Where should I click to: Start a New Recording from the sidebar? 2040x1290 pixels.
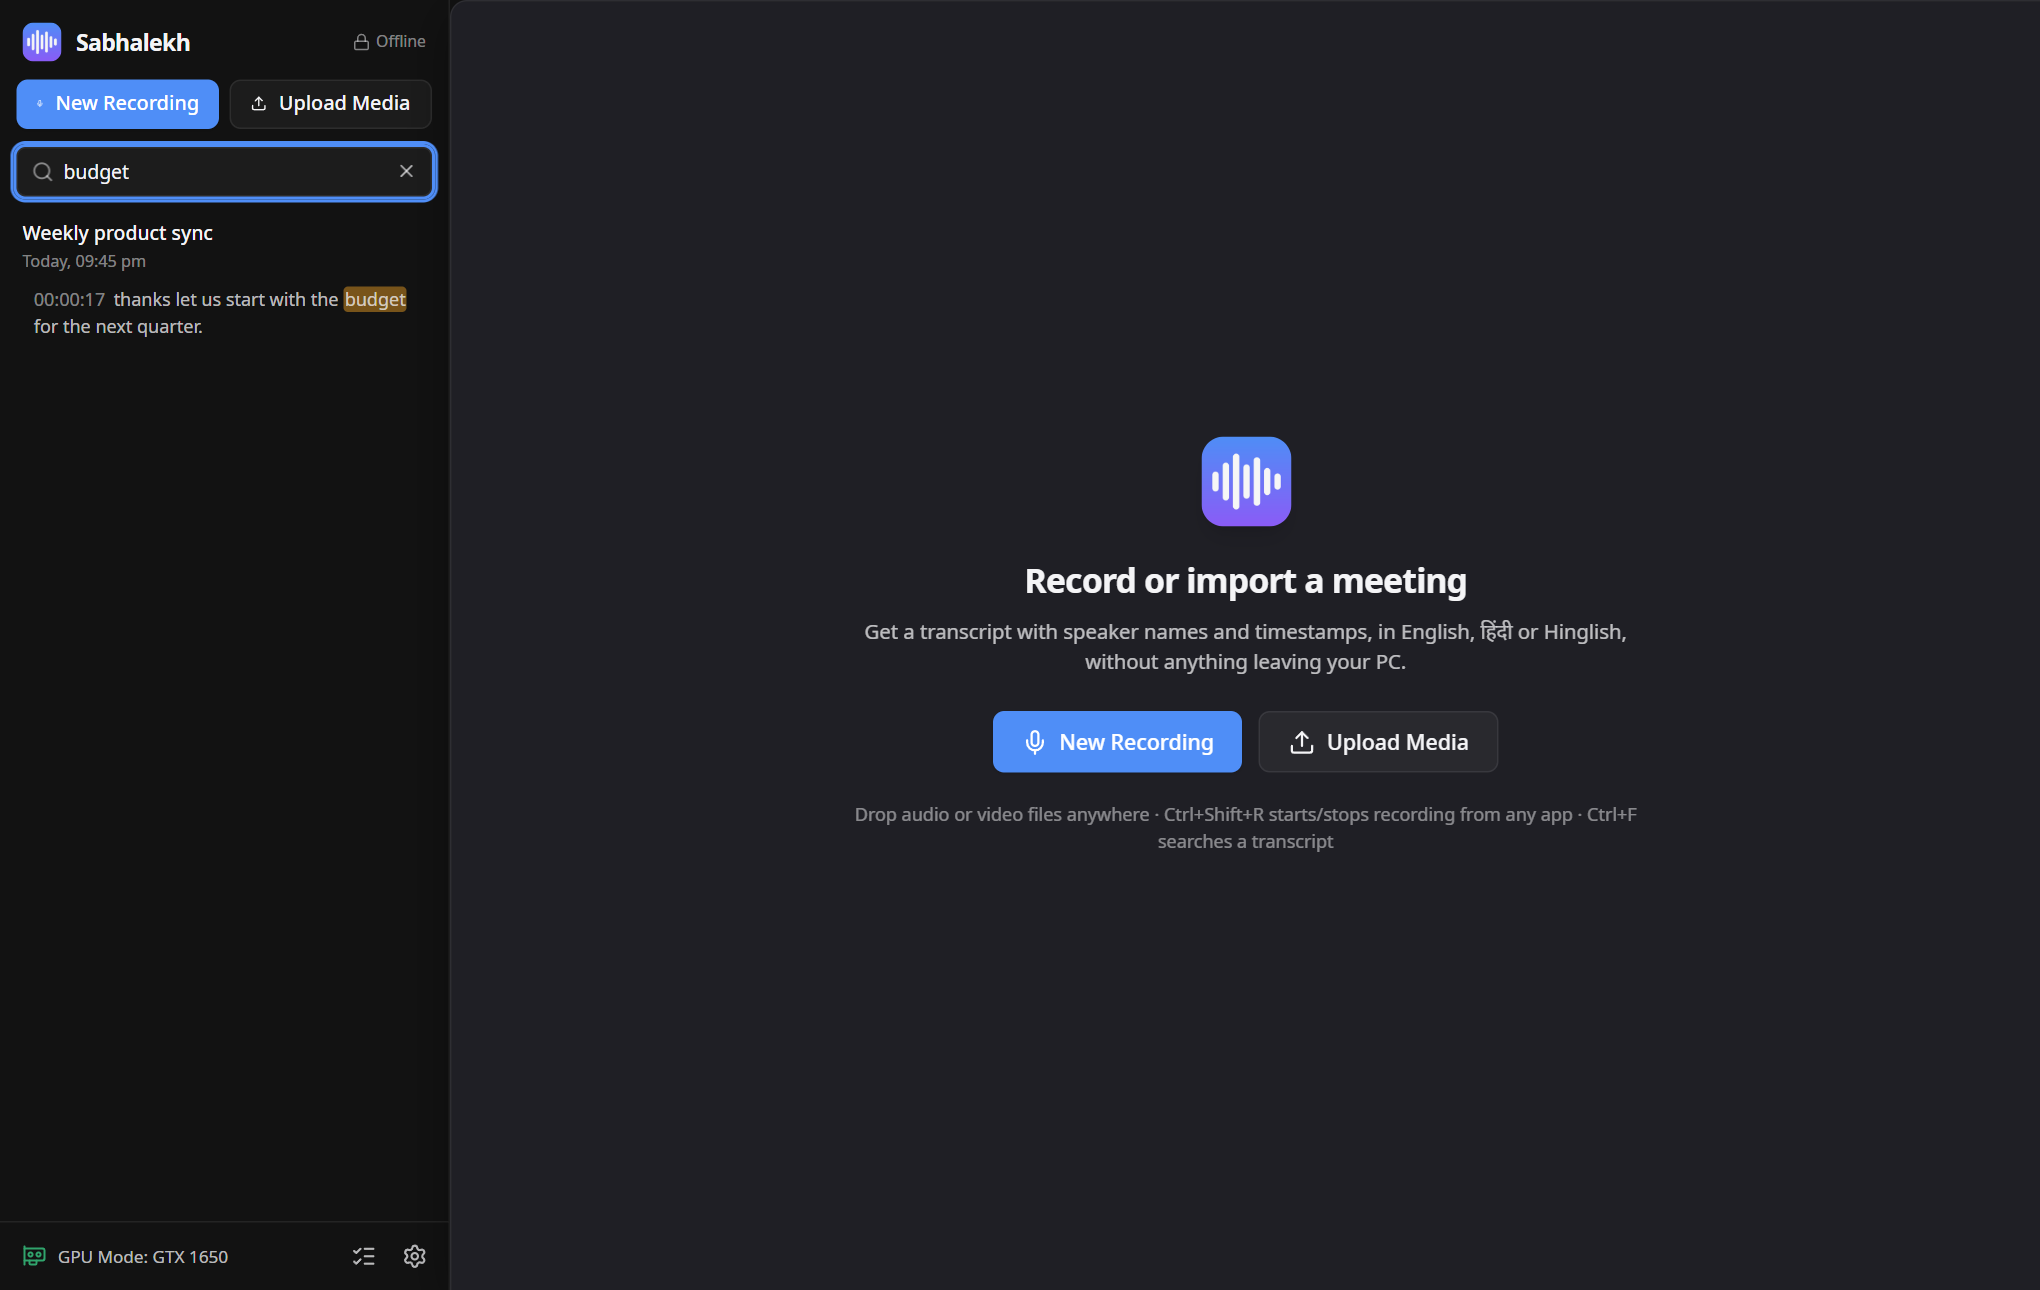point(118,104)
